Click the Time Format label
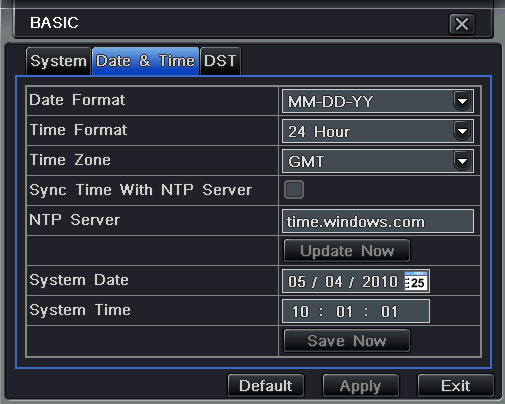This screenshot has height=404, width=505. click(78, 130)
